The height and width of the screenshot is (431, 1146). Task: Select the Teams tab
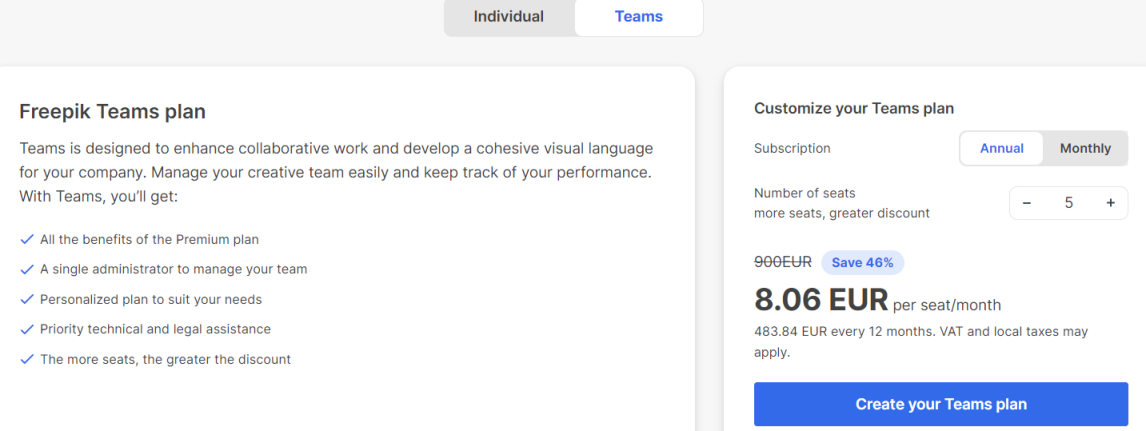point(638,17)
